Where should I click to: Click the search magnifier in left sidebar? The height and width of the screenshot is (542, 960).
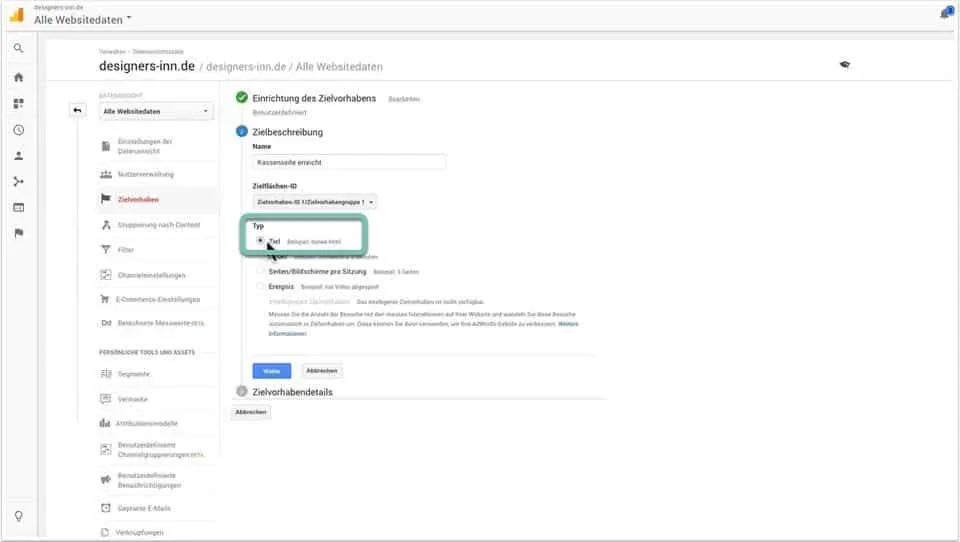tap(18, 48)
